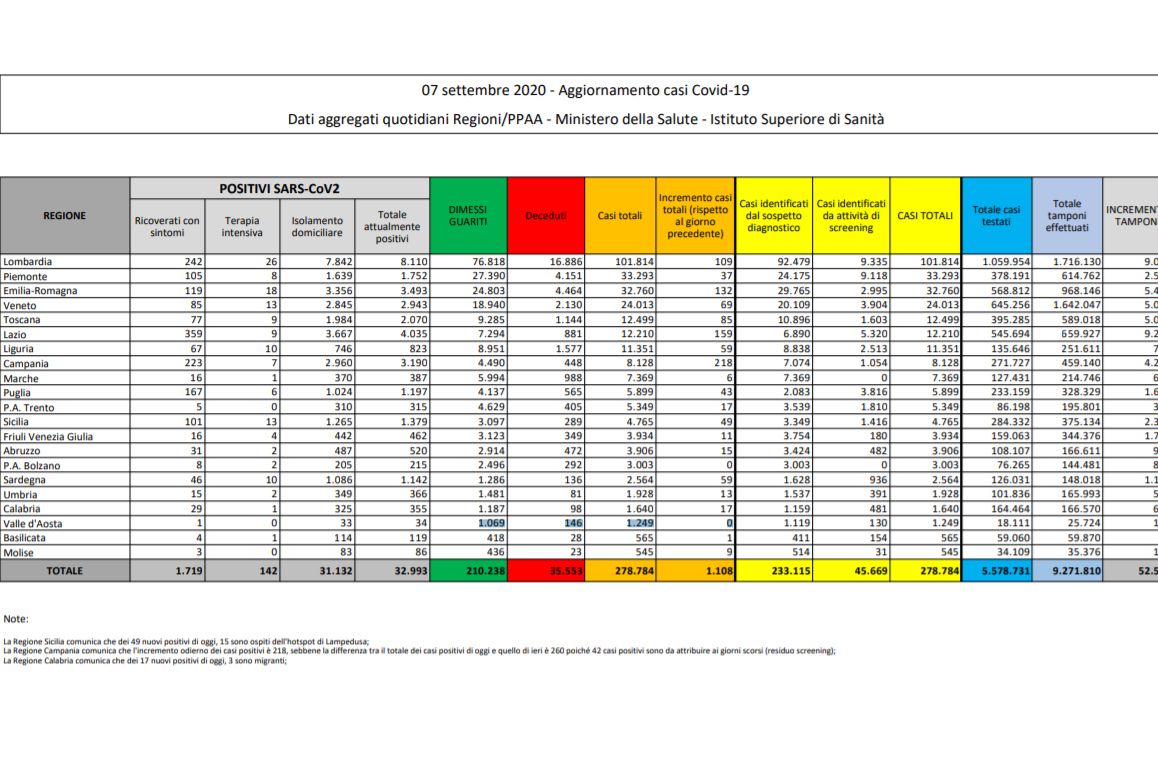
Task: Click the Piemonte row label
Action: (25, 276)
